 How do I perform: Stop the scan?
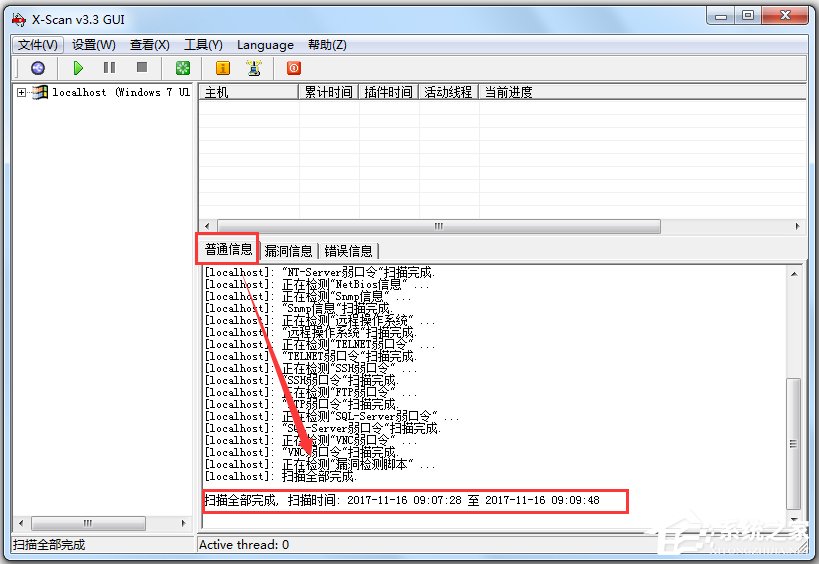coord(142,67)
